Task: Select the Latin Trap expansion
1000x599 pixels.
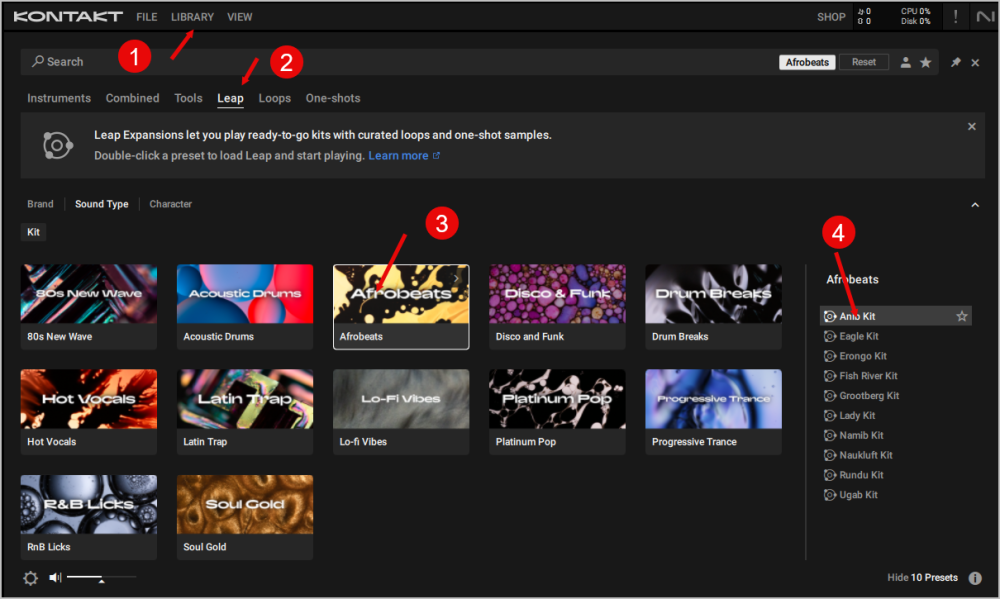Action: coord(245,412)
